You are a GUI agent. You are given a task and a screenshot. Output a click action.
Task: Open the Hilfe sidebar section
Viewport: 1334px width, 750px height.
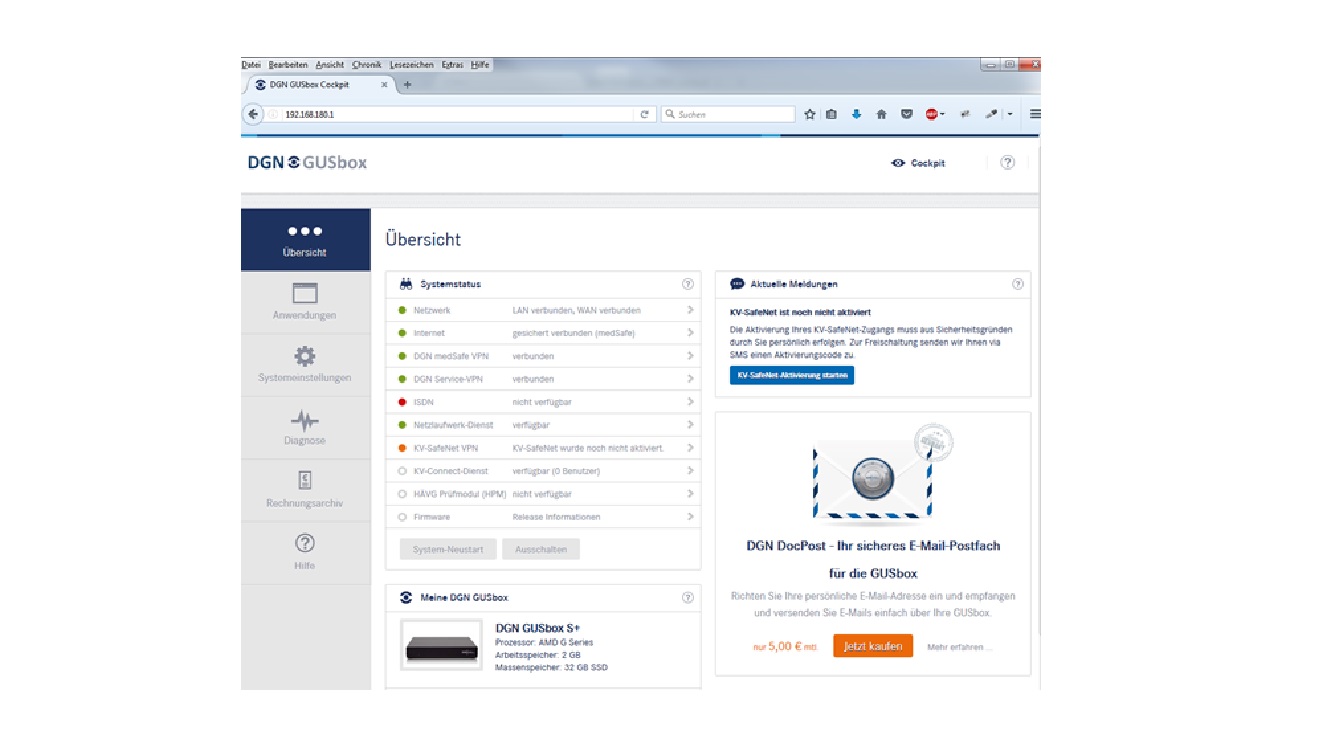point(305,553)
